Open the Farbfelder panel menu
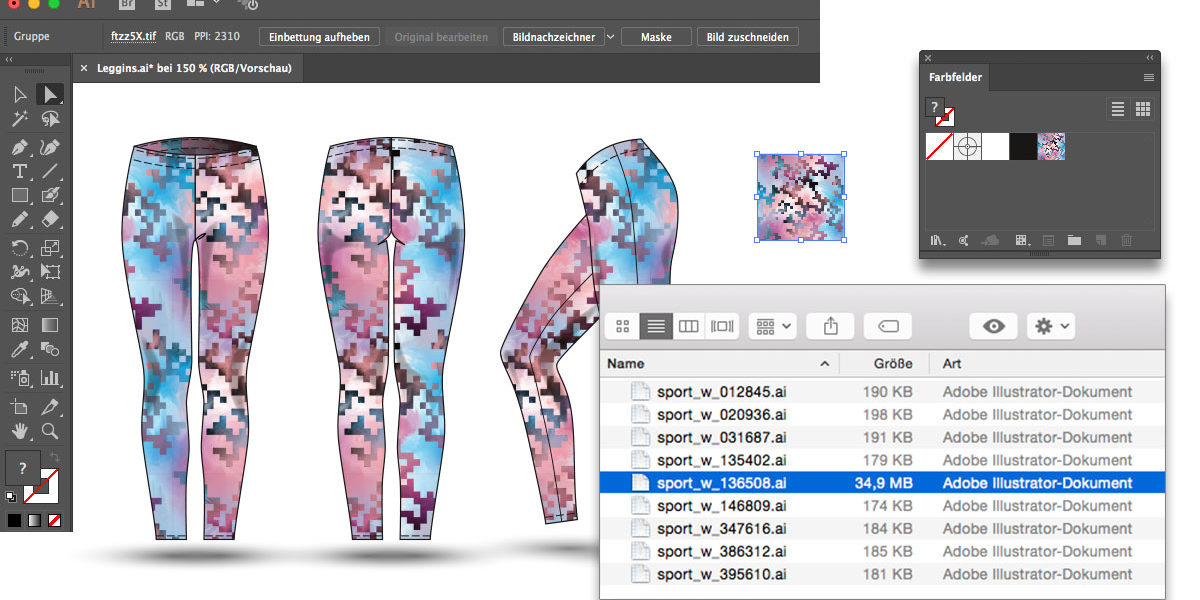Screen dimensions: 1200x600 1149,78
